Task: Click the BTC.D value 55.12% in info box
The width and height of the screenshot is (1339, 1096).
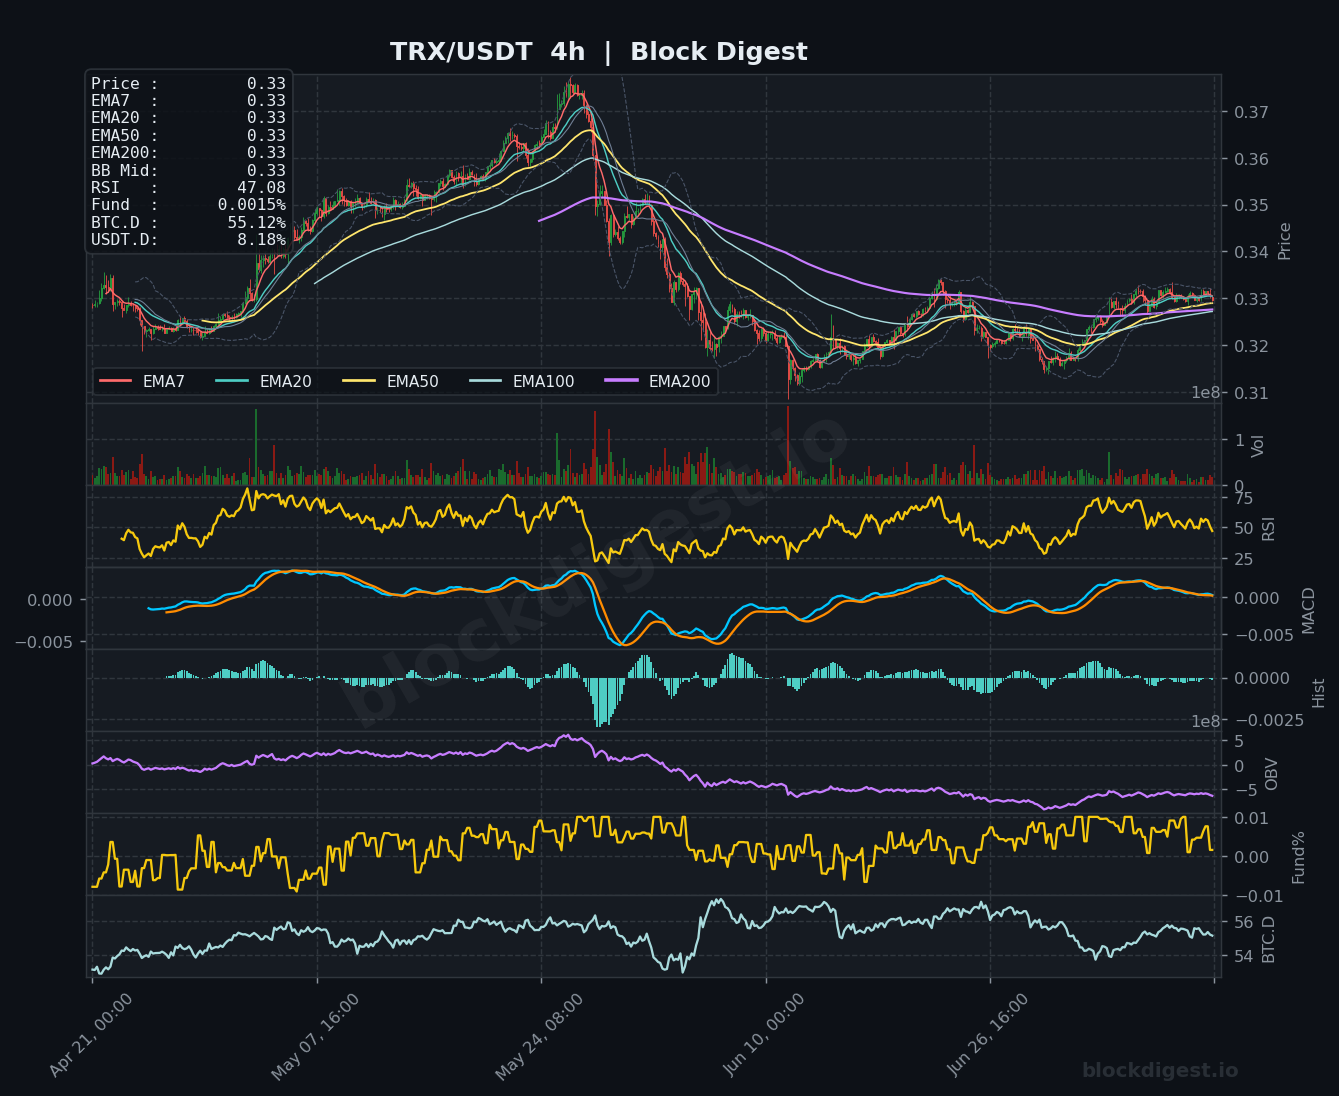Action: [x=256, y=222]
